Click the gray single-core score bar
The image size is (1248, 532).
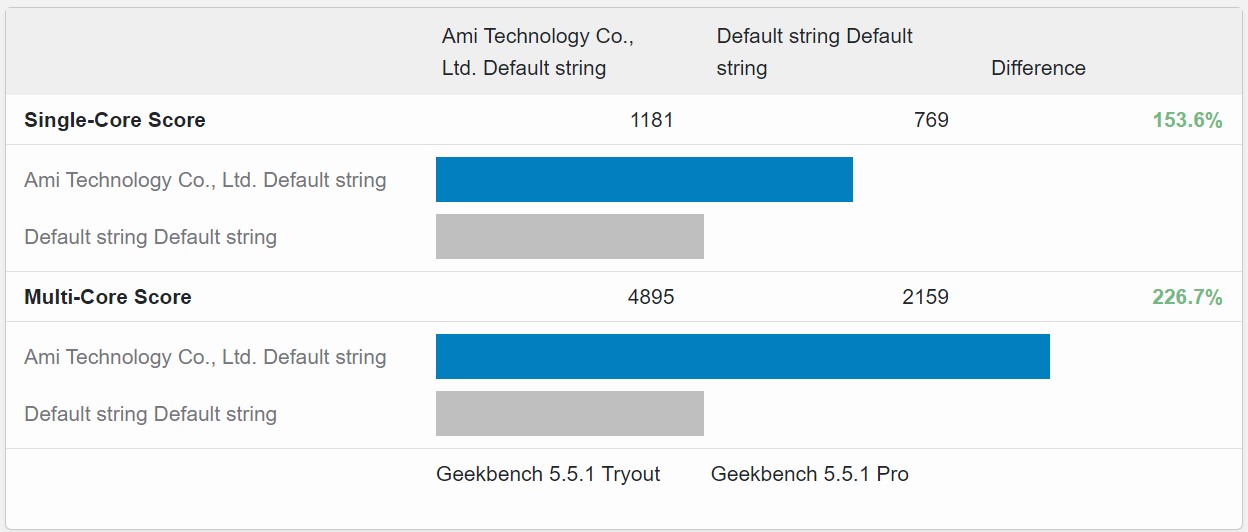point(570,236)
